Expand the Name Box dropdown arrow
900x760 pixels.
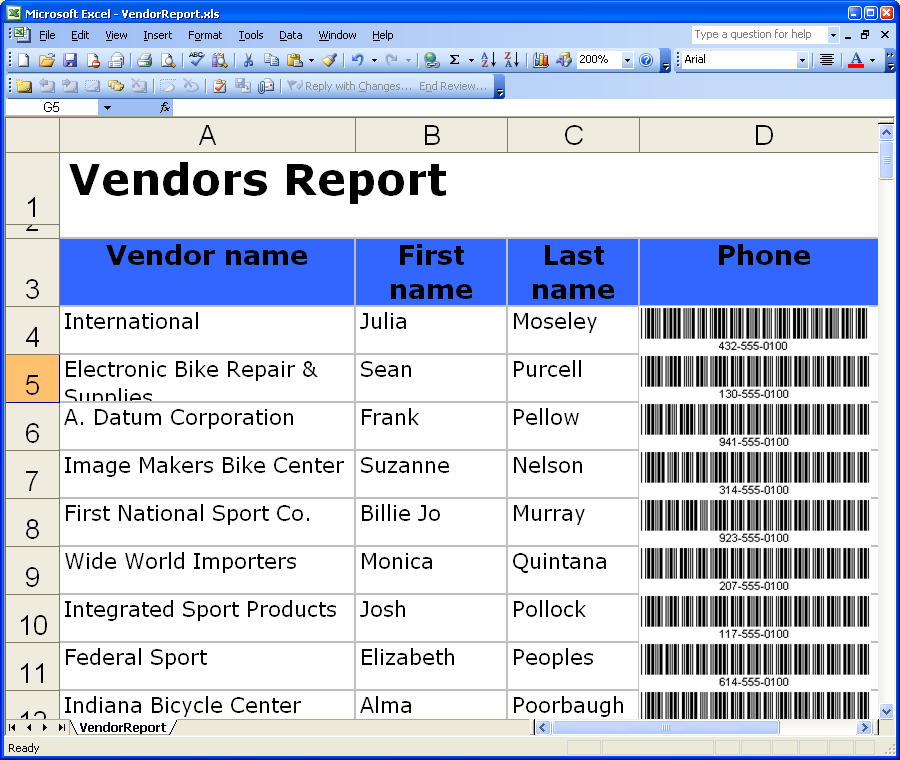point(107,107)
